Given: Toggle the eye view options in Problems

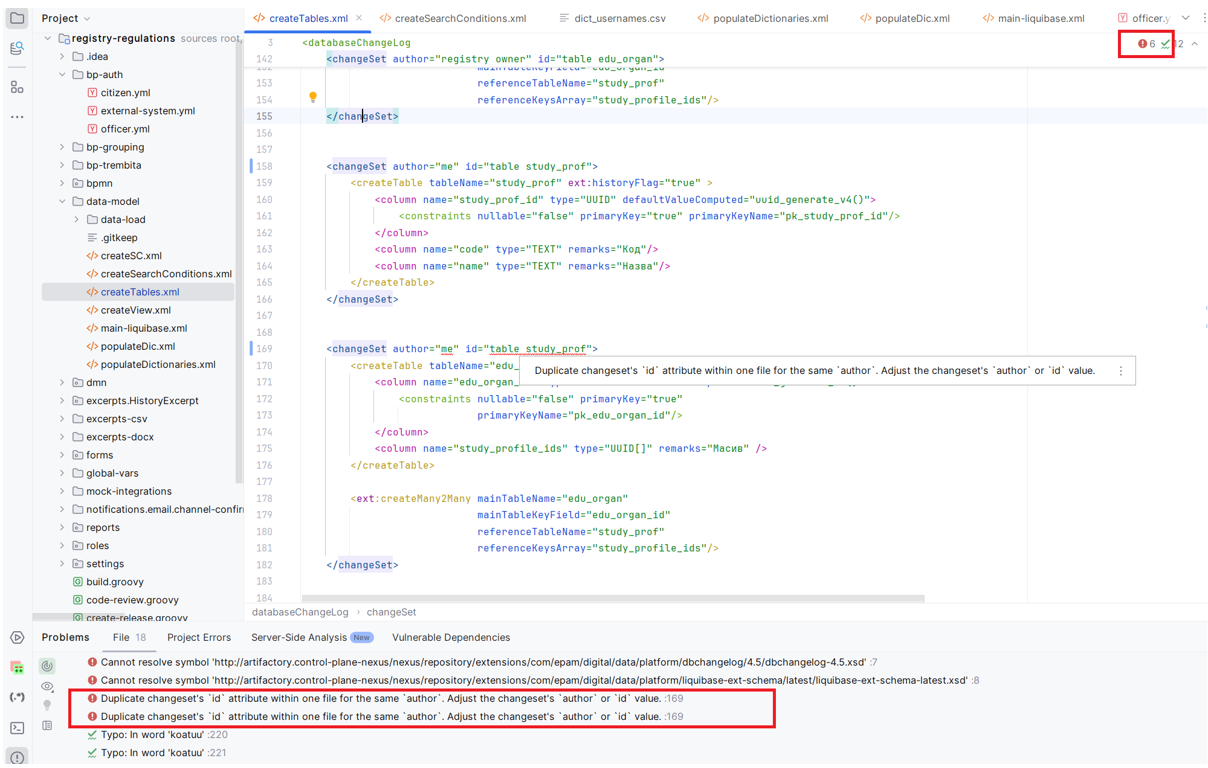Looking at the screenshot, I should point(47,687).
